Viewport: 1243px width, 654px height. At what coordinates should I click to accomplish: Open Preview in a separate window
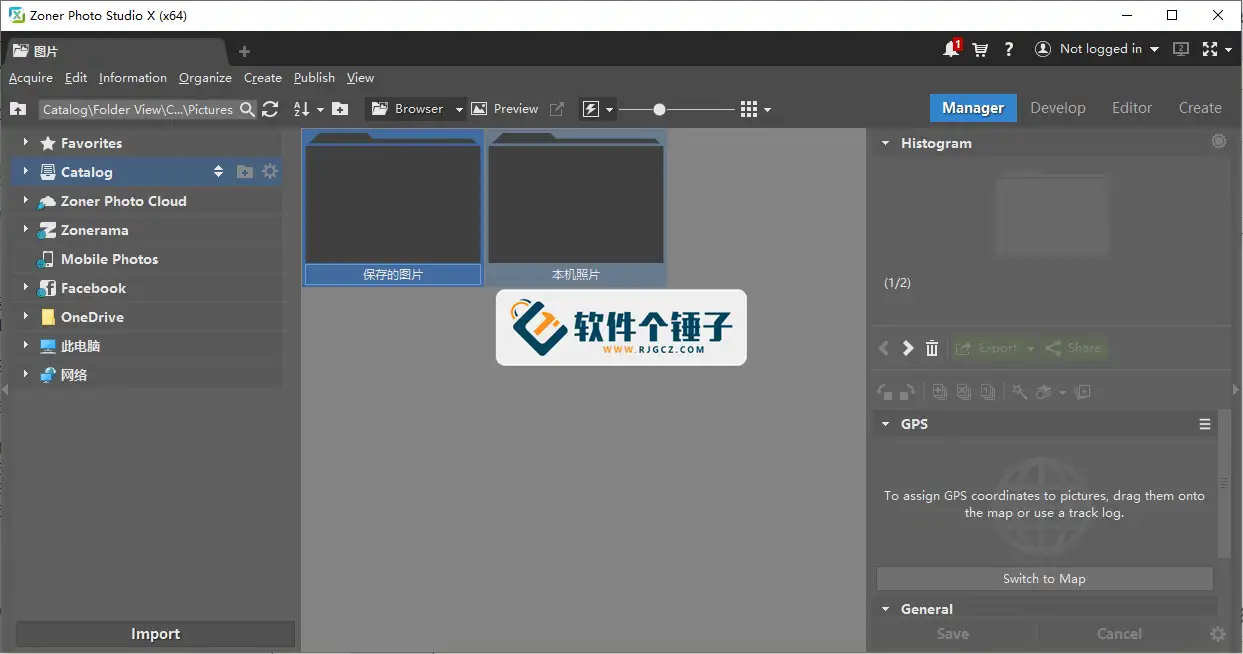(557, 109)
